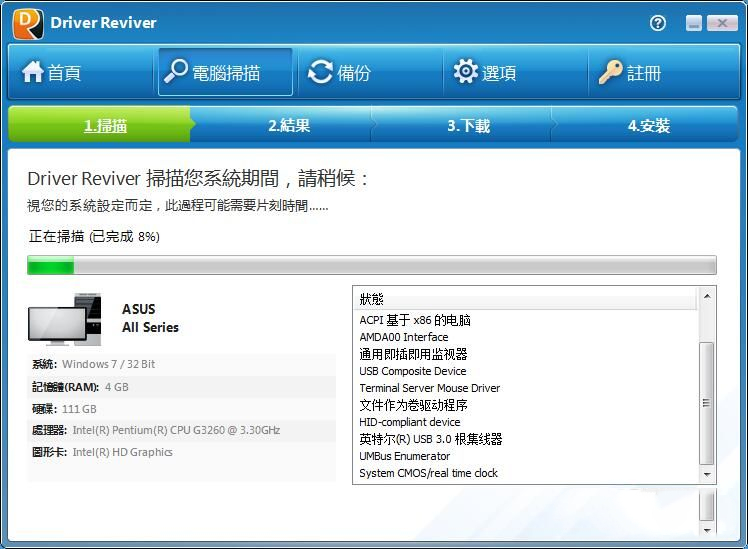Minimize the Driver Reviver window
Image resolution: width=748 pixels, height=549 pixels.
point(694,23)
